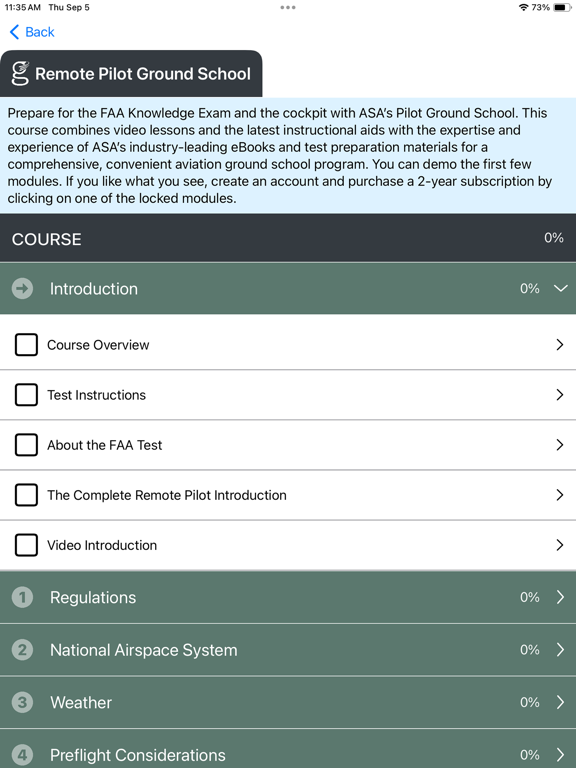Click the Introduction arrow circle icon
This screenshot has height=768, width=576.
pos(23,288)
